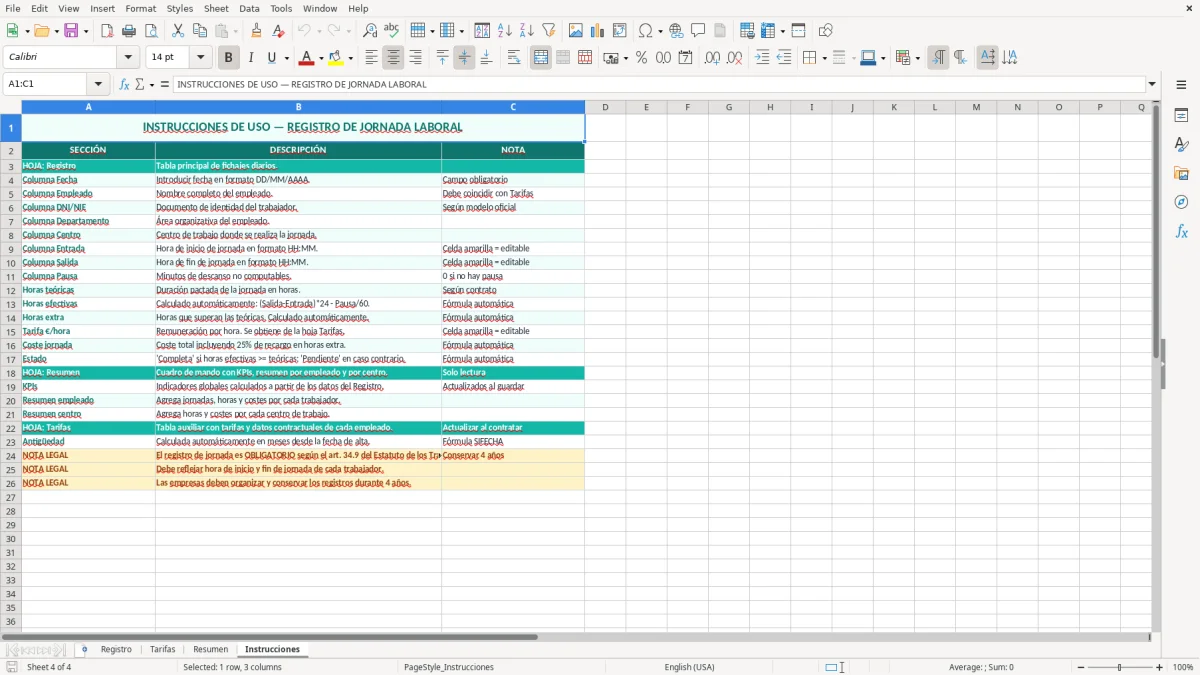Open the Styles menu
1200x675 pixels.
click(180, 8)
